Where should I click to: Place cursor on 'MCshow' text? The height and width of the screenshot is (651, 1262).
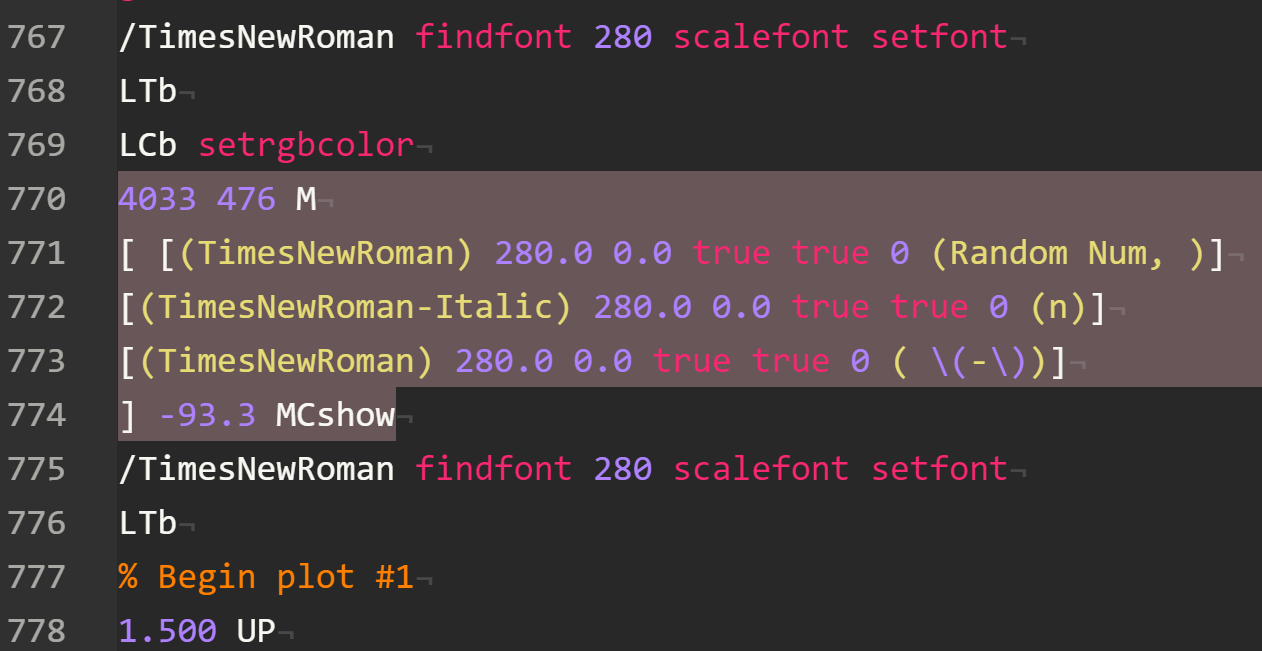[335, 415]
